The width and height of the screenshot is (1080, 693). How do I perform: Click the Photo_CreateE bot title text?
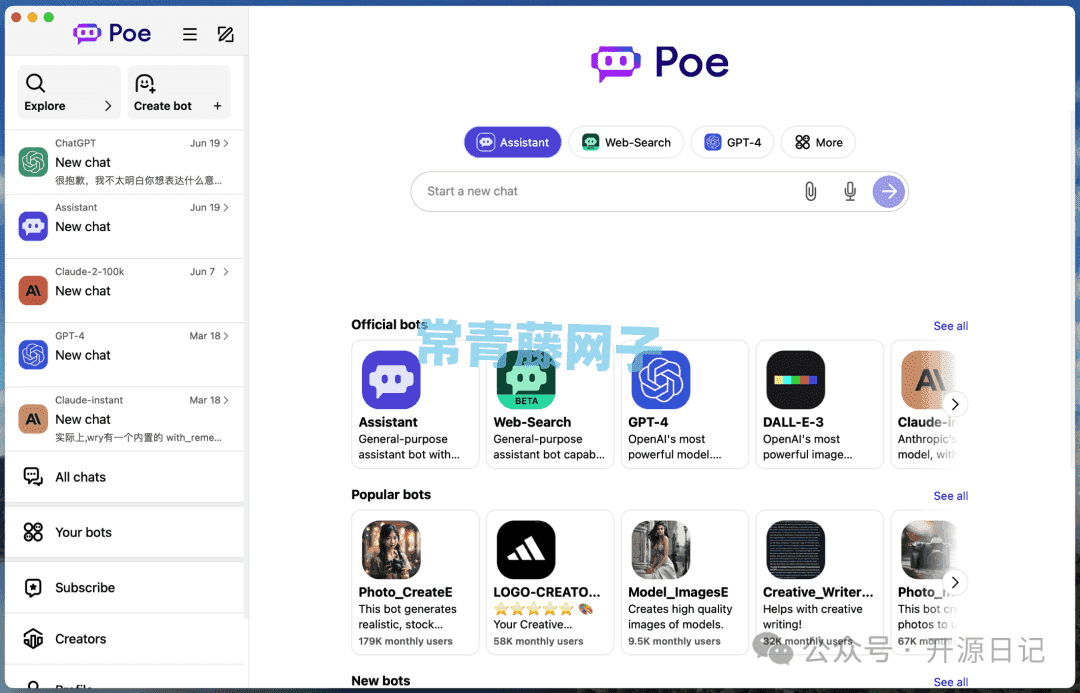405,592
